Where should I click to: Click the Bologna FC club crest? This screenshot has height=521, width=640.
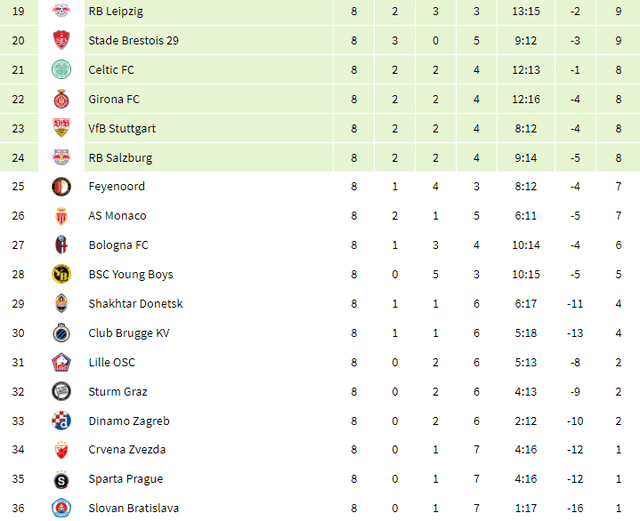pyautogui.click(x=62, y=245)
